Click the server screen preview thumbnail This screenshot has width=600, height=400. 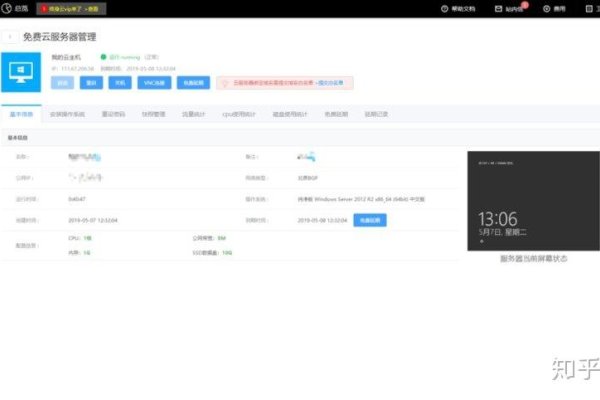pos(533,201)
